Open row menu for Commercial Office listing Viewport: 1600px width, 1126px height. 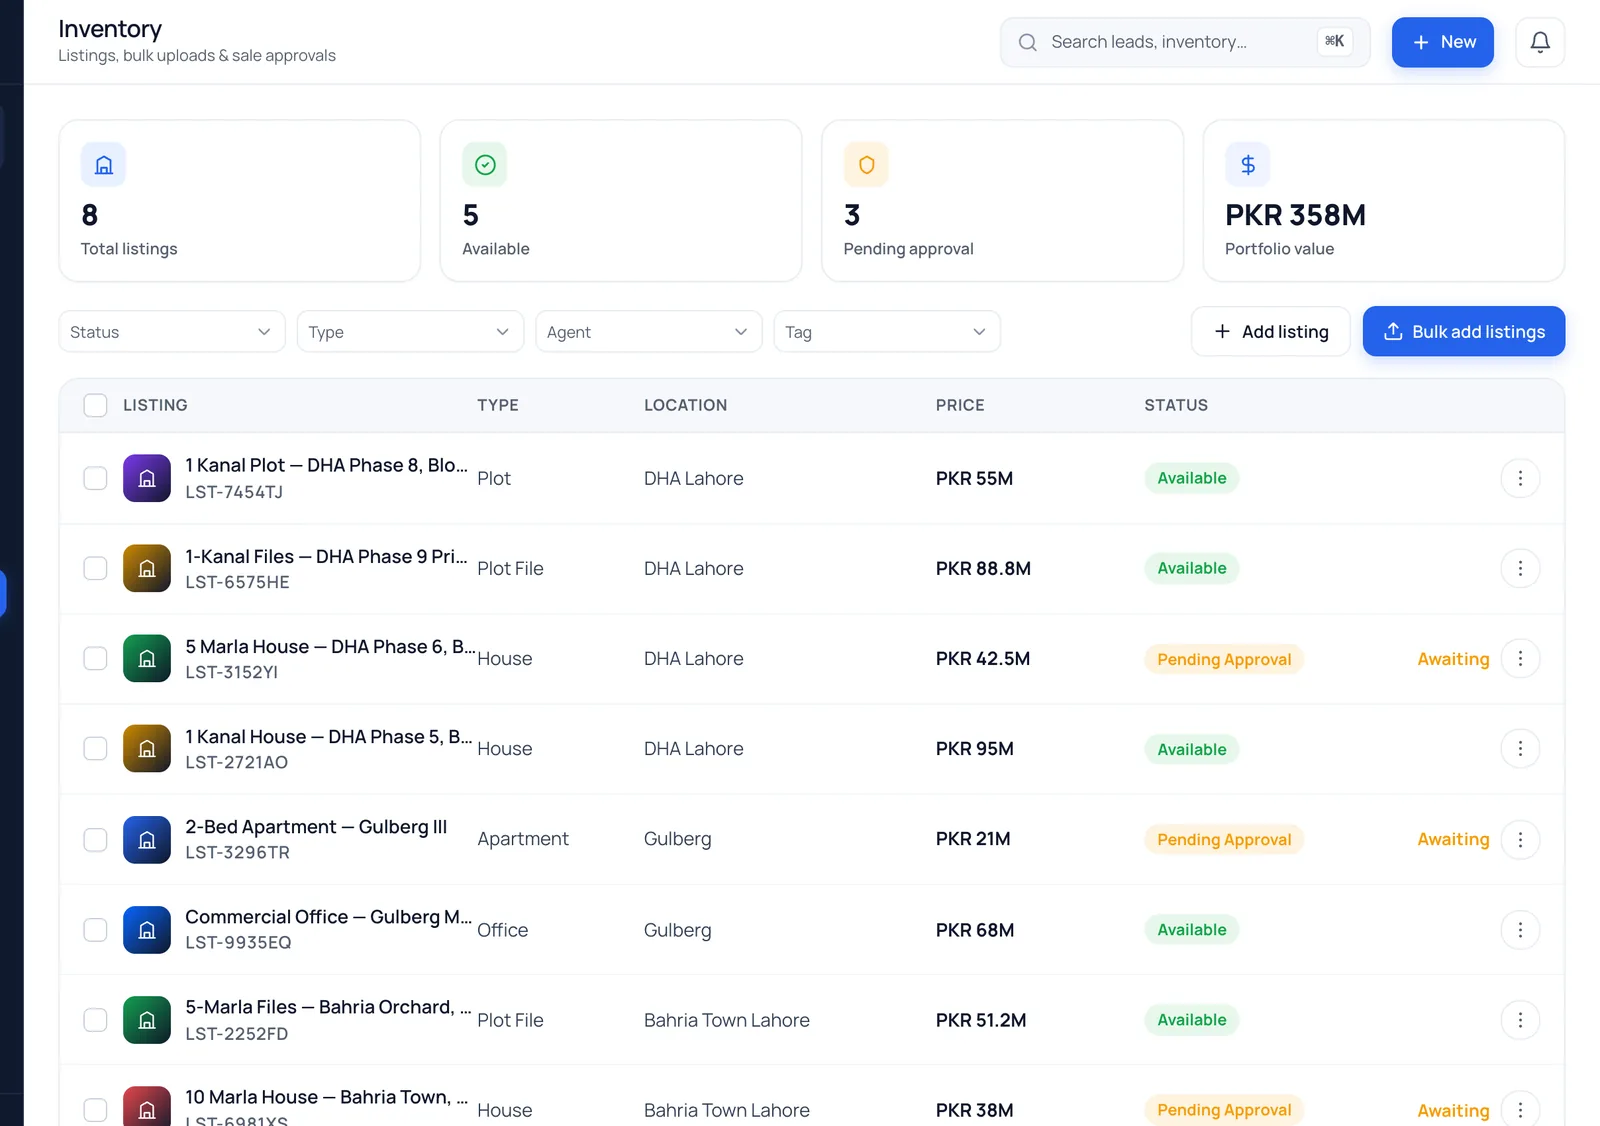point(1520,929)
